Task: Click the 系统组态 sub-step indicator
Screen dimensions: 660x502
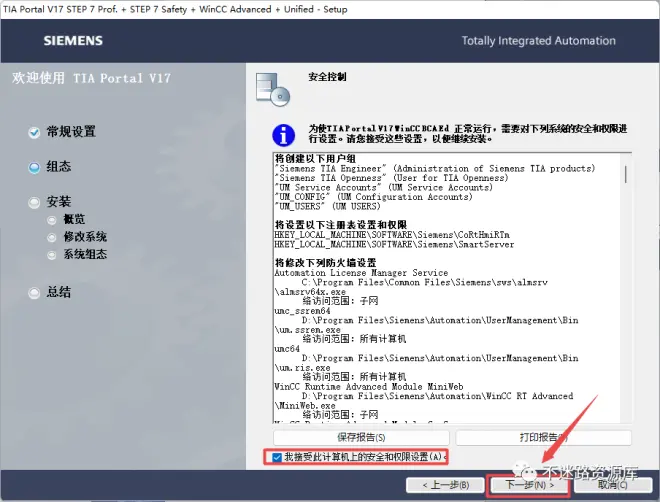Action: click(52, 255)
